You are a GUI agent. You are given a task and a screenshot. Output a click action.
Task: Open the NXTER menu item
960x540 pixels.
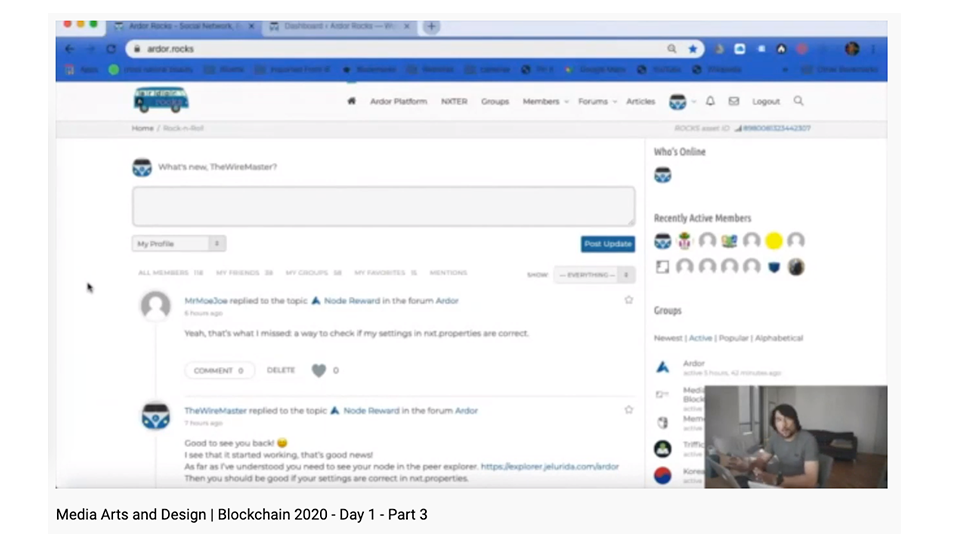[x=454, y=102]
